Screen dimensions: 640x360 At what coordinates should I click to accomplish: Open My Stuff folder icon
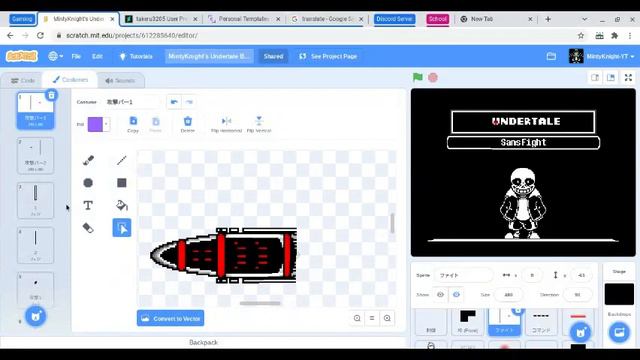(551, 56)
